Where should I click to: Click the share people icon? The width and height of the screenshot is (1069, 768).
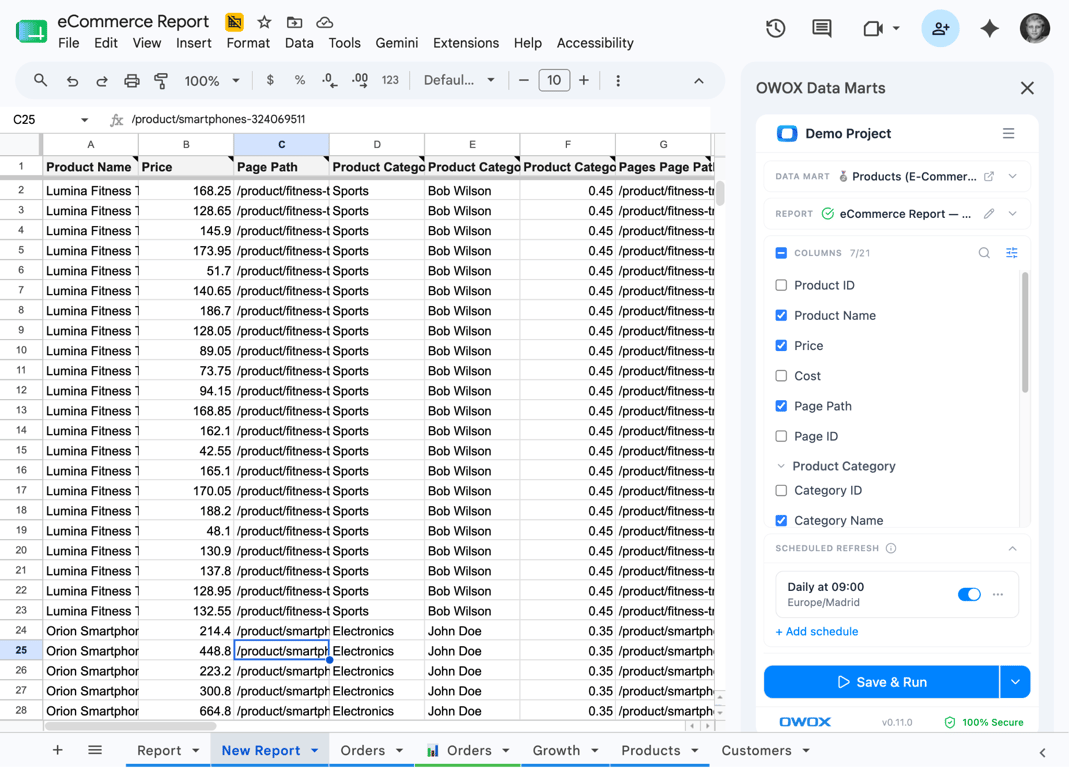(x=940, y=28)
